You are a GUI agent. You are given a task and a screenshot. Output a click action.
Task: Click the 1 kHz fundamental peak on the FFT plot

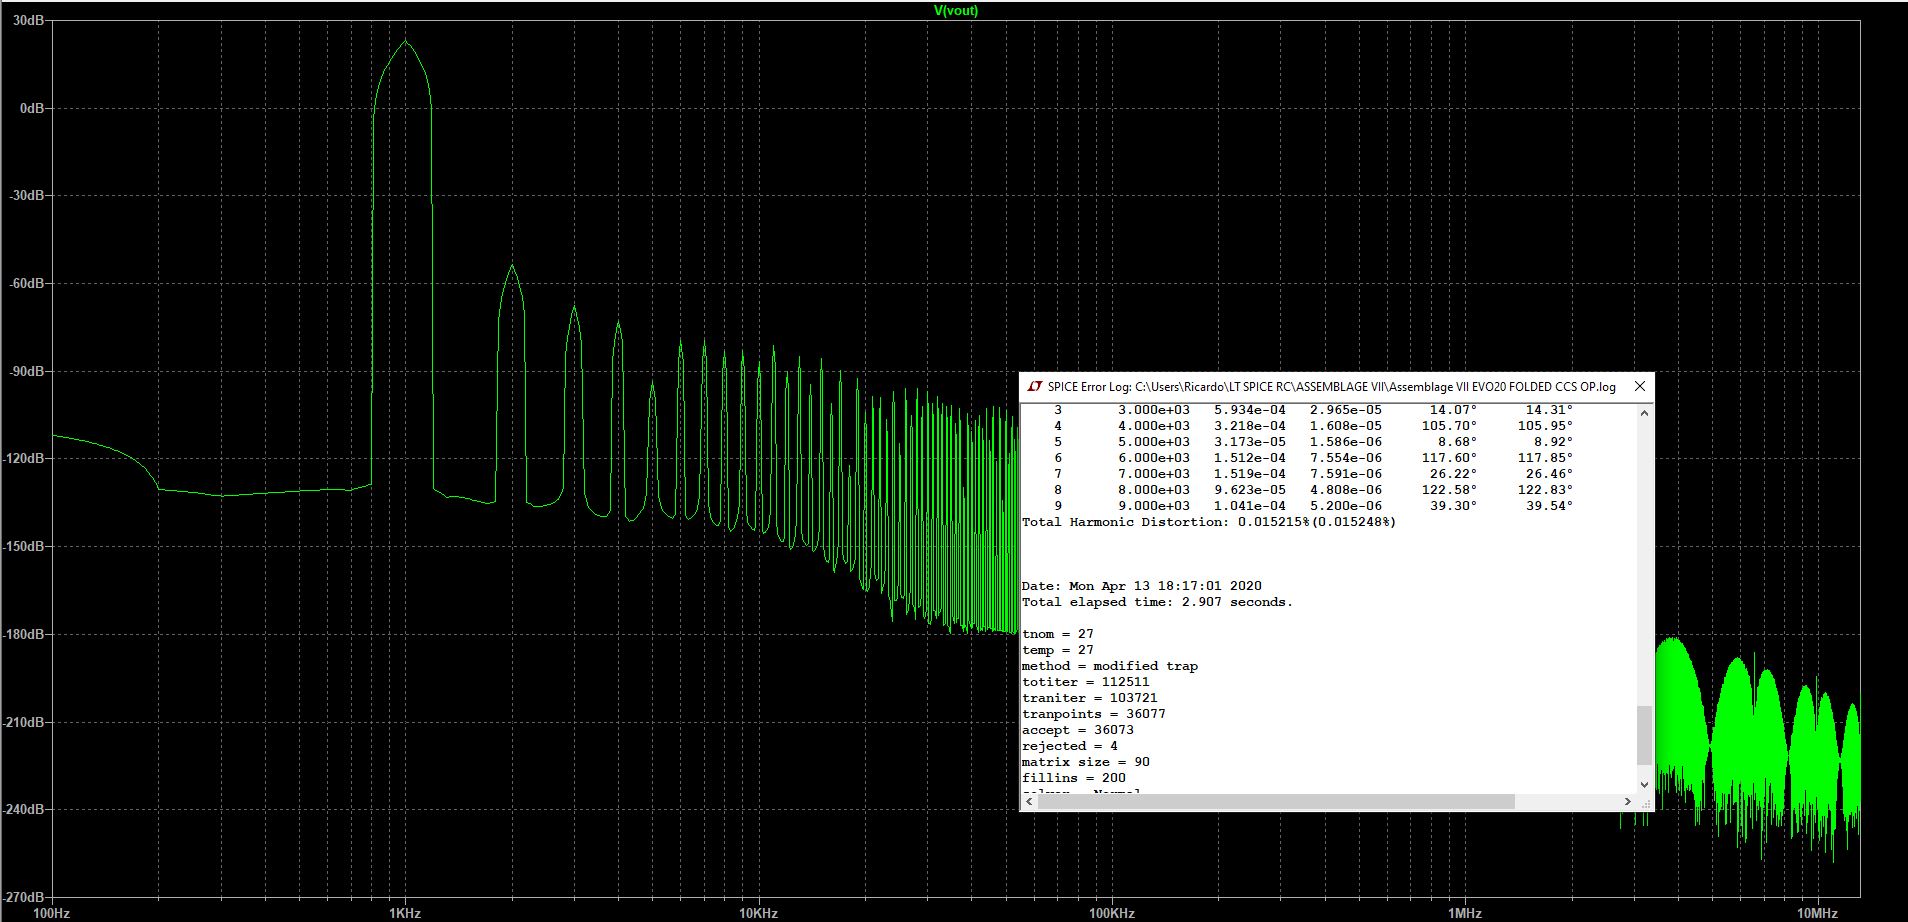coord(405,42)
